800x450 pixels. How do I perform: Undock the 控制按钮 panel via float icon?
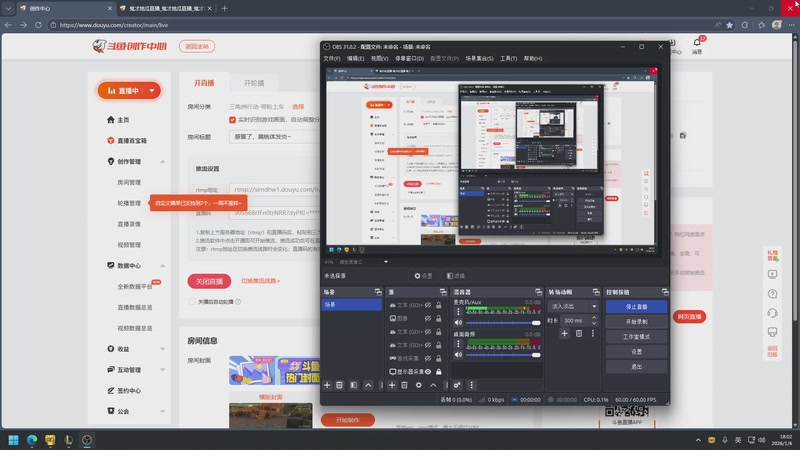[665, 292]
